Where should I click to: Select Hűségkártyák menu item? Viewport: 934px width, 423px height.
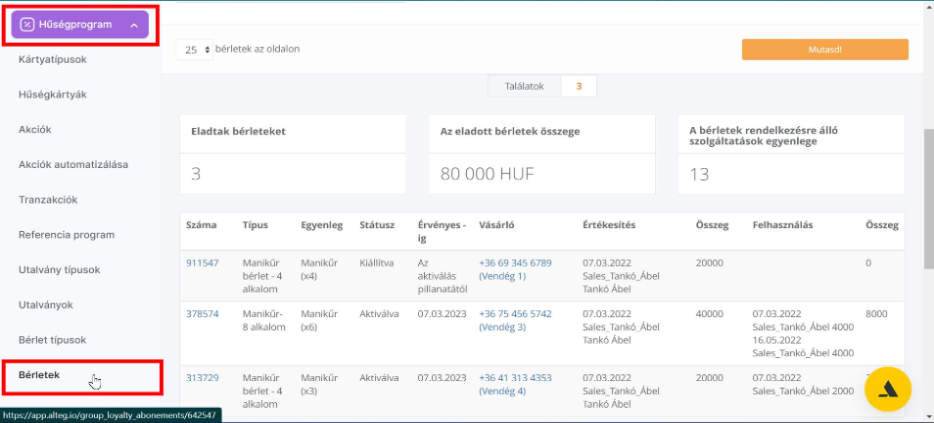click(52, 94)
